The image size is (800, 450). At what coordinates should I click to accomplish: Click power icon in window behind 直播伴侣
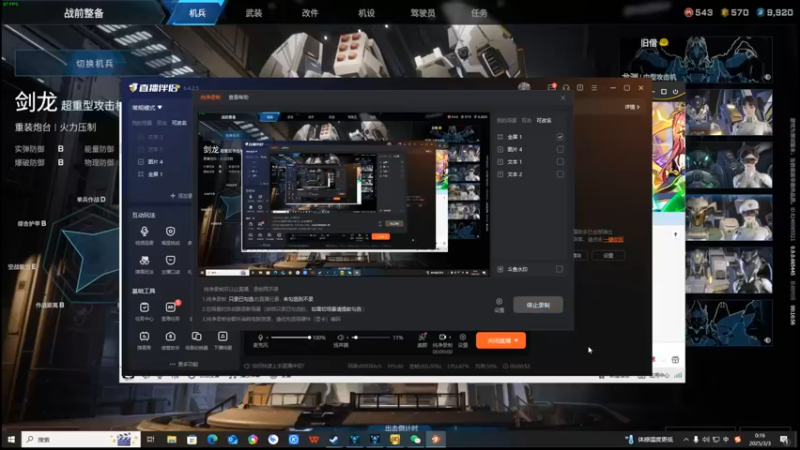tap(676, 92)
